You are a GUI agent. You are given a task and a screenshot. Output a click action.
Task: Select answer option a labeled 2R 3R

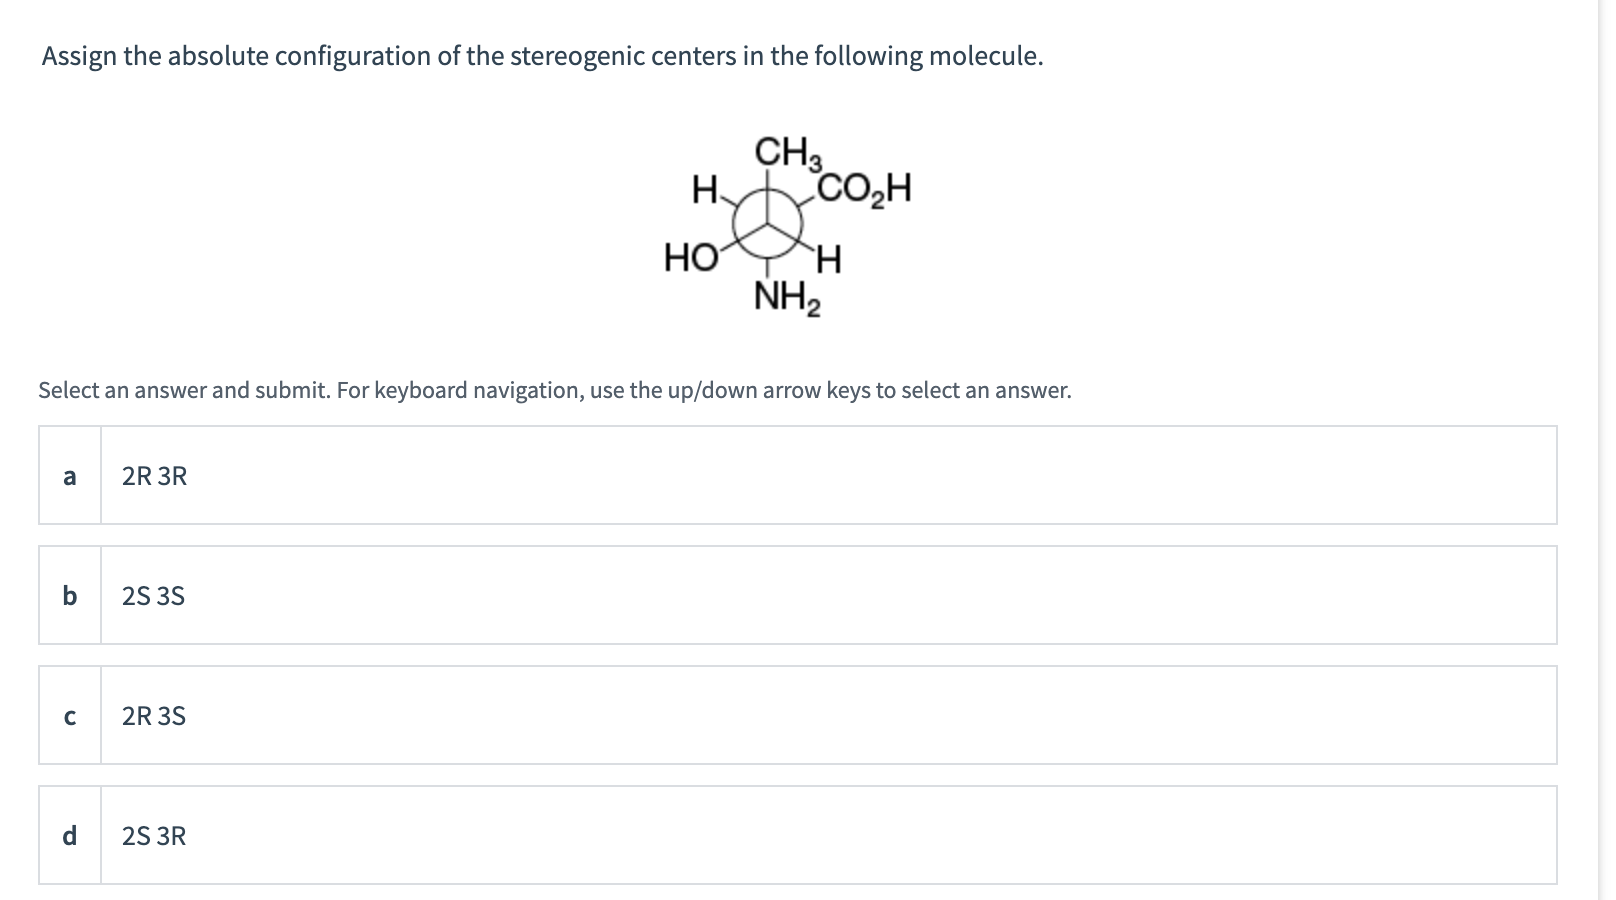pyautogui.click(x=800, y=475)
